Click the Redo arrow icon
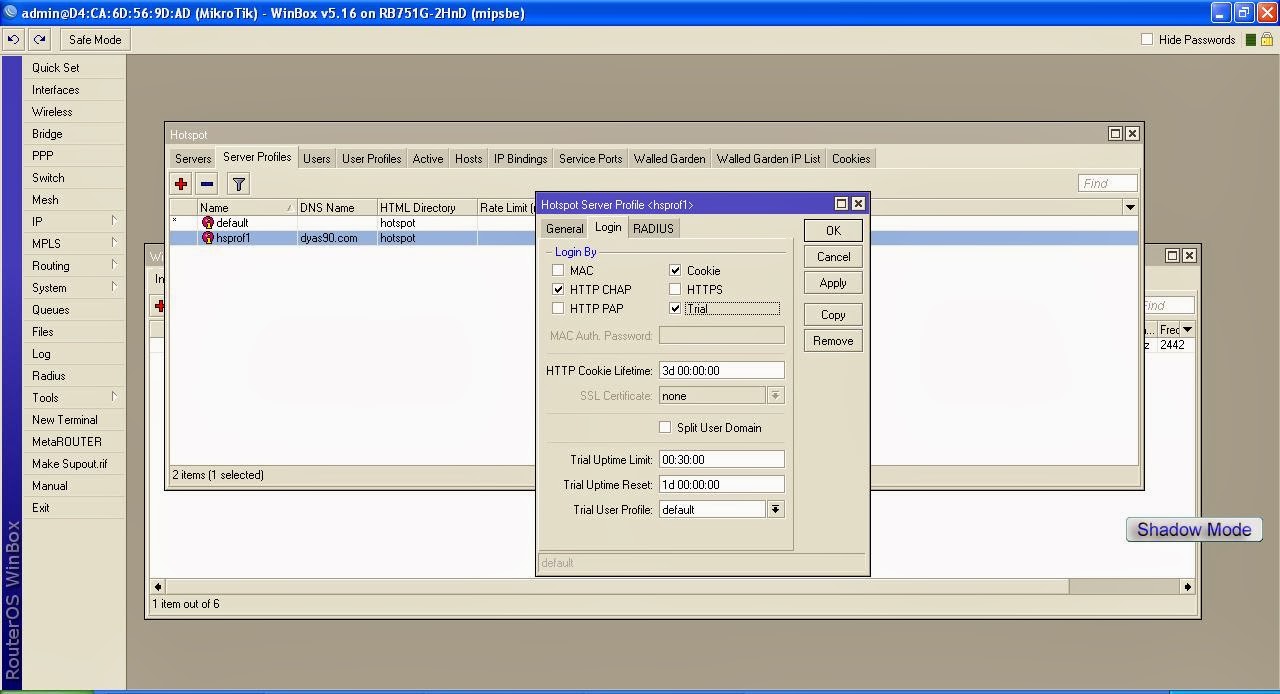 click(39, 40)
